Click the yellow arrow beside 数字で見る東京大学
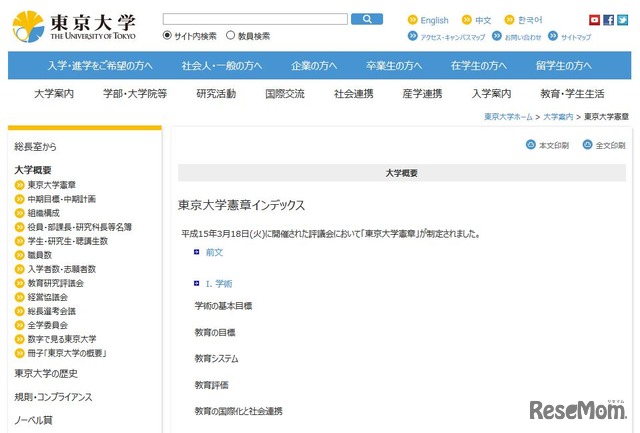 (x=20, y=339)
